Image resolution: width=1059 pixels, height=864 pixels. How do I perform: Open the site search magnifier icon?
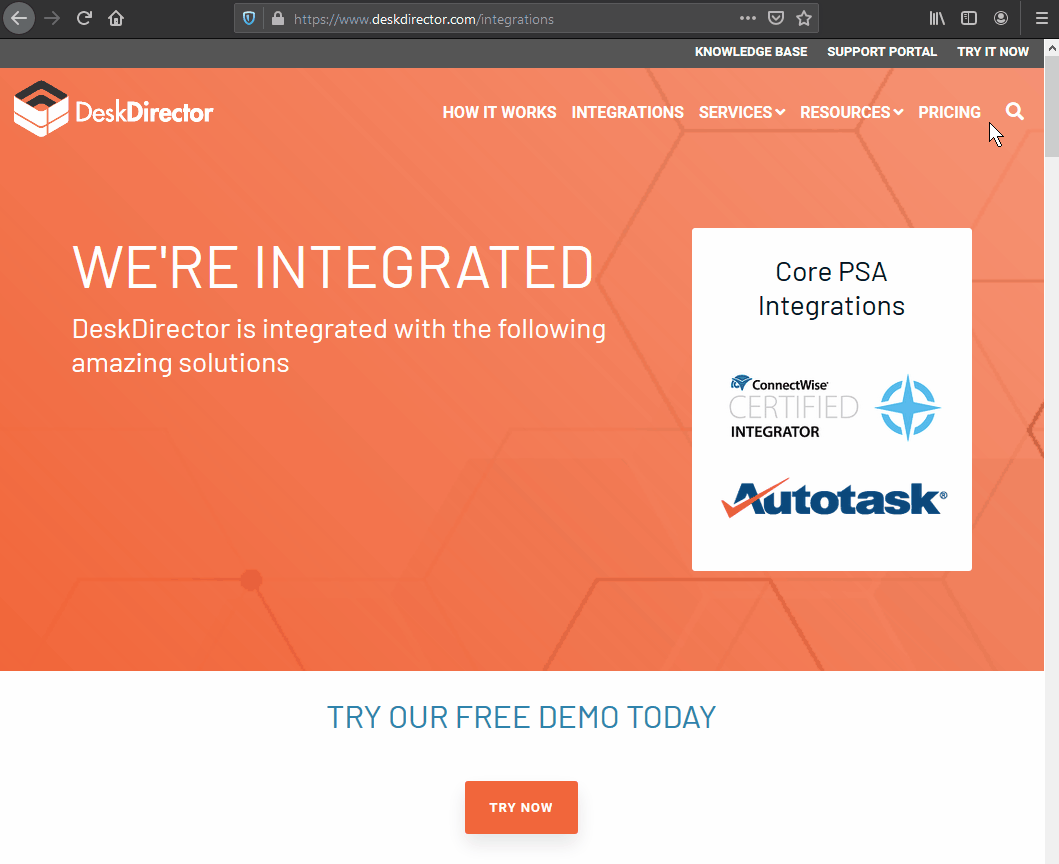point(1014,111)
